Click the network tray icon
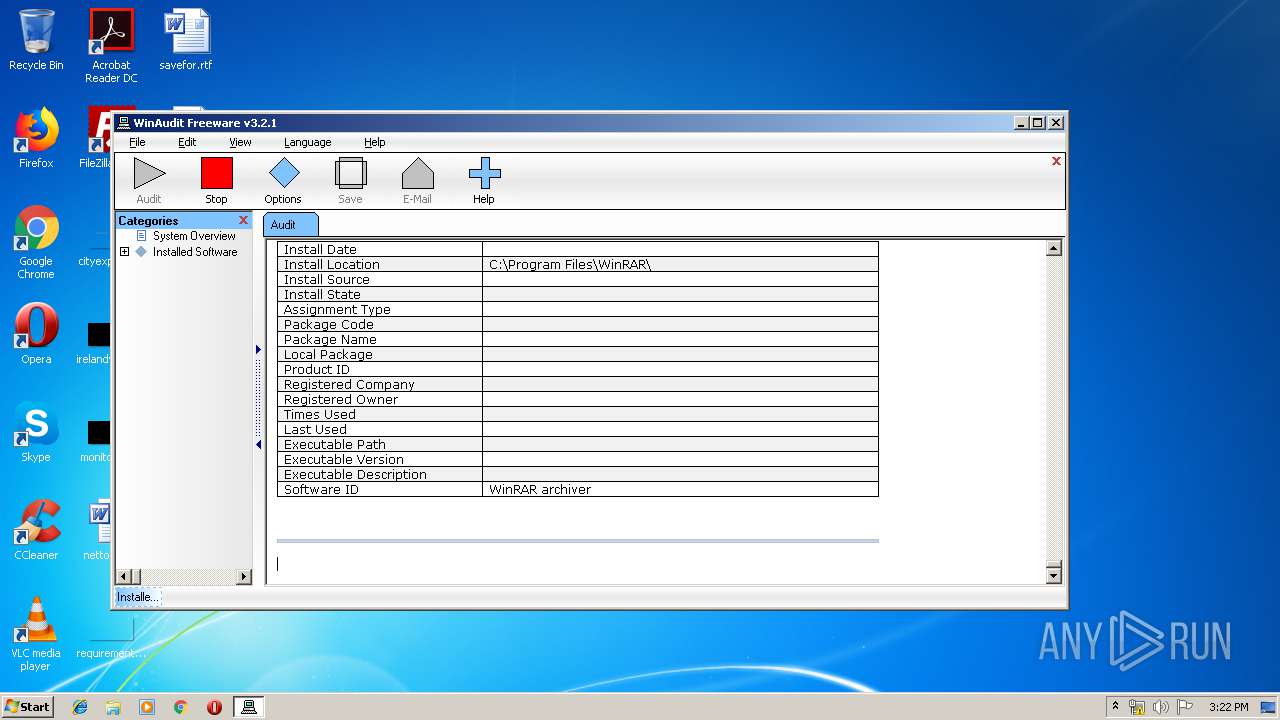1280x720 pixels. click(1137, 707)
